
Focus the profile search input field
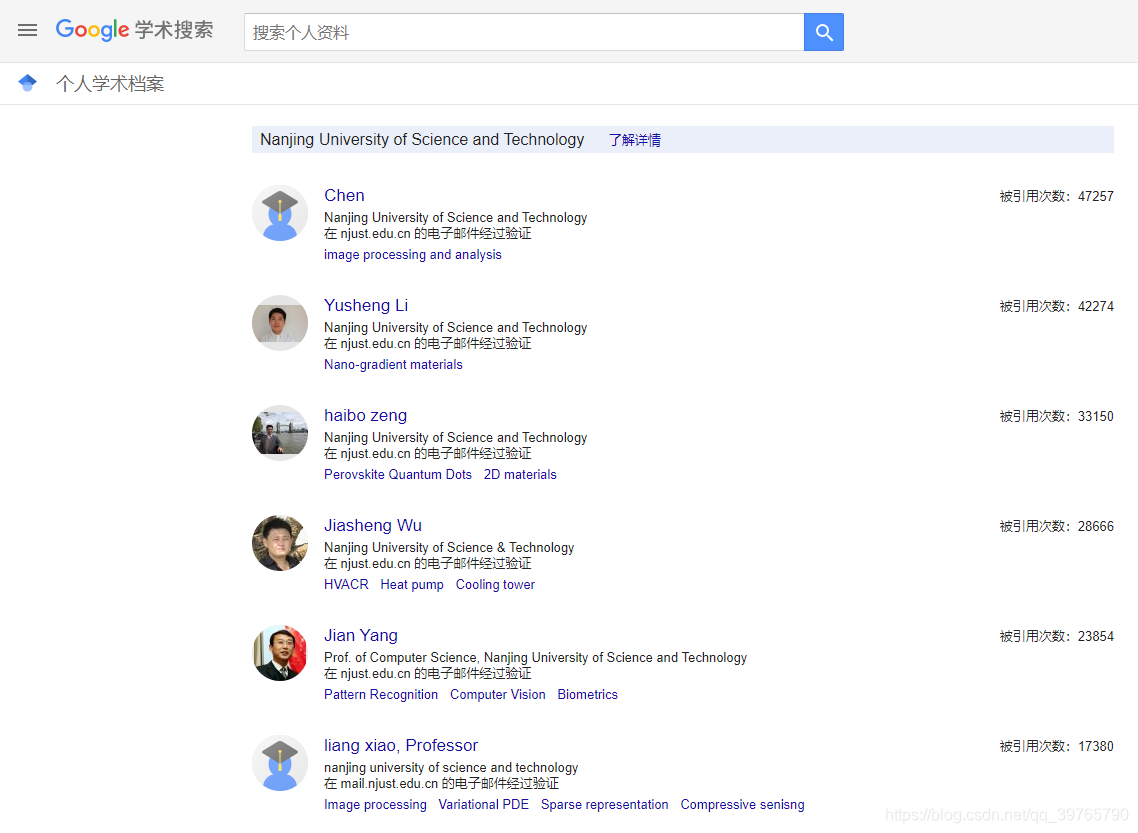coord(524,32)
